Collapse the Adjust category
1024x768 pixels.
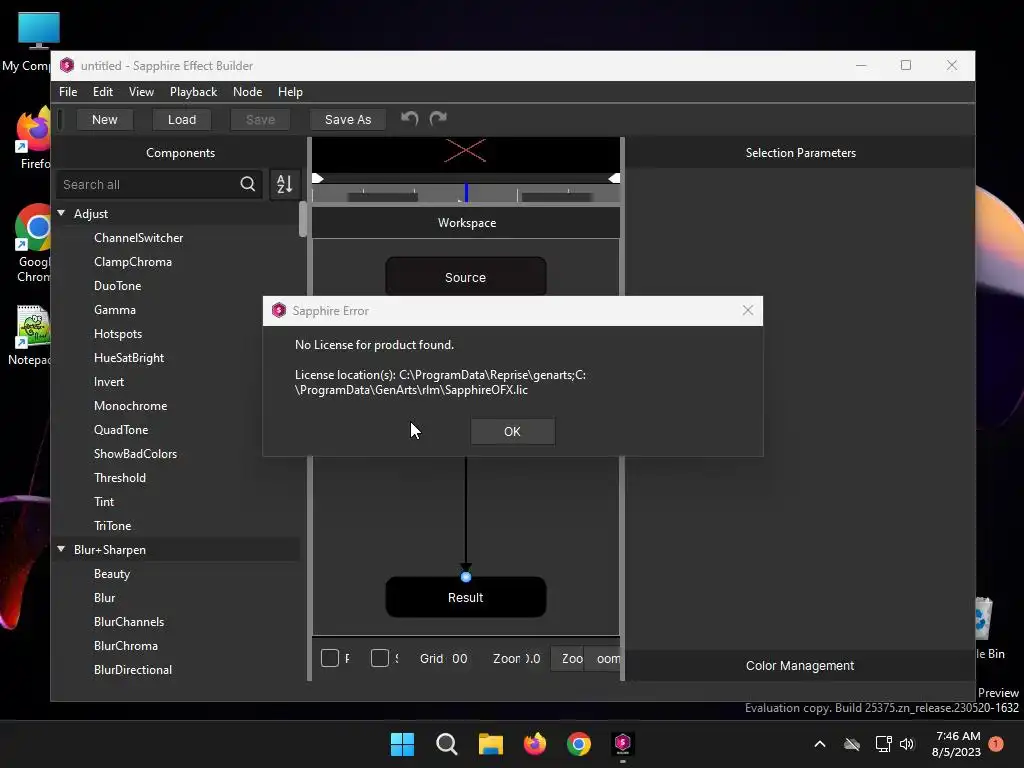tap(61, 213)
